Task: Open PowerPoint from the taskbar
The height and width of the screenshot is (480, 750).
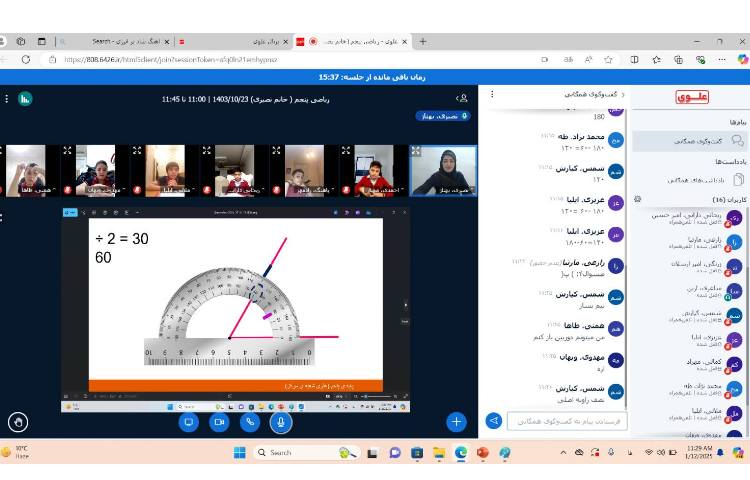Action: [x=482, y=452]
